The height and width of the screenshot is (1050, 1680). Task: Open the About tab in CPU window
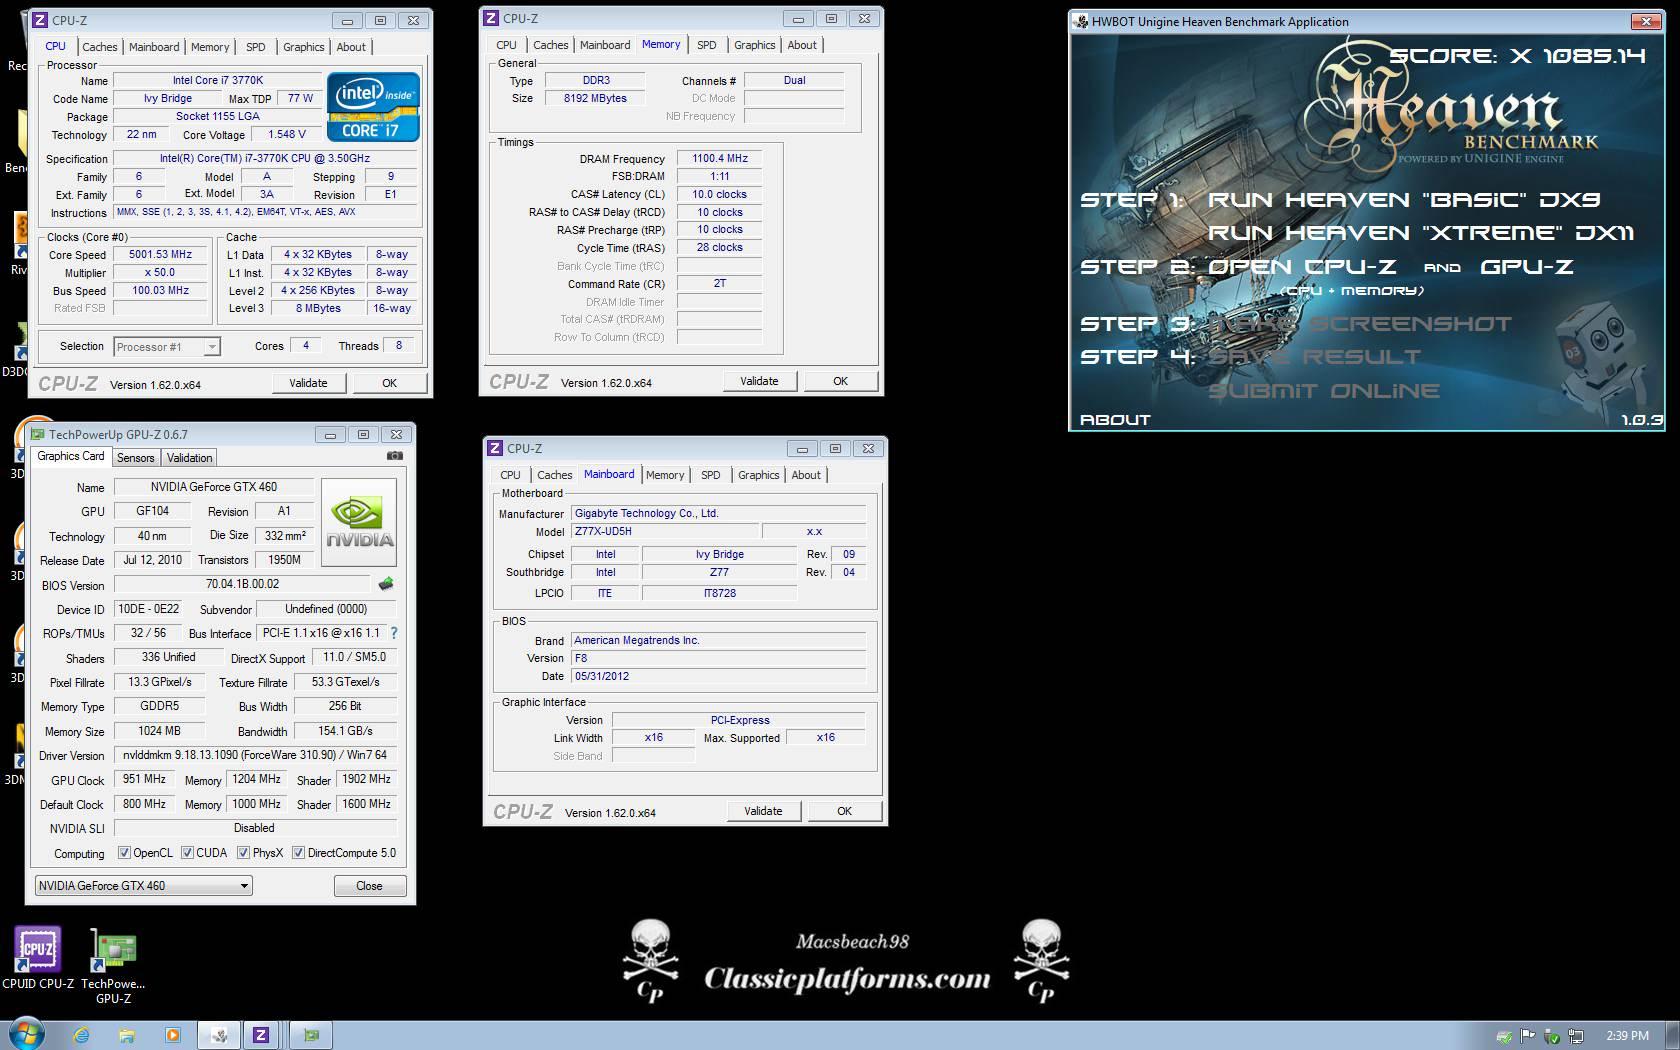point(351,47)
